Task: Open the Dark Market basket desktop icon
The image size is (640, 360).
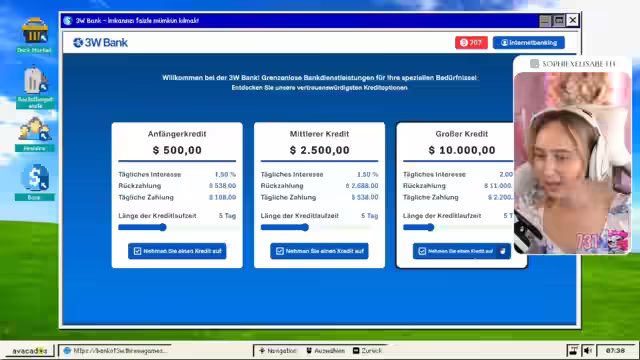Action: pyautogui.click(x=34, y=35)
